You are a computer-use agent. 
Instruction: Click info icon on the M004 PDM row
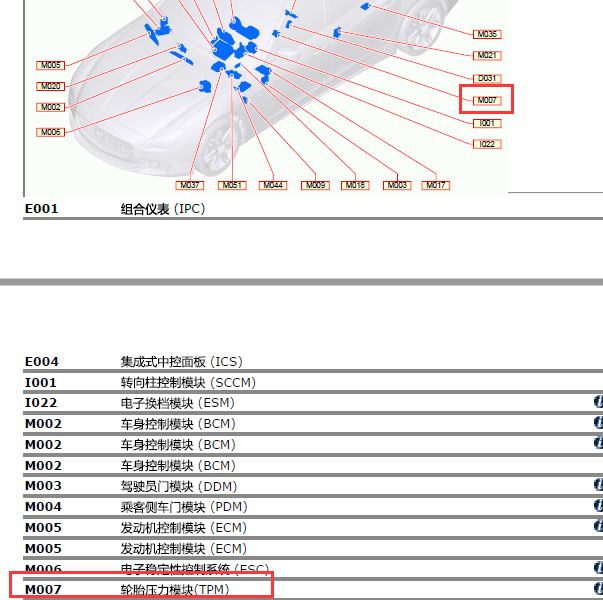point(598,505)
